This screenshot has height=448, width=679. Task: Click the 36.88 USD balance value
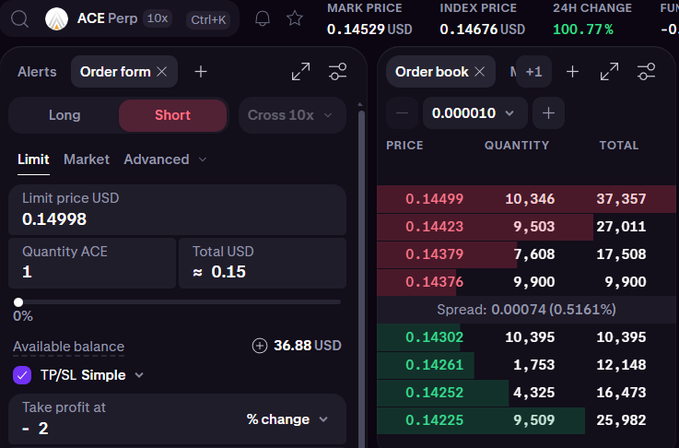coord(307,346)
